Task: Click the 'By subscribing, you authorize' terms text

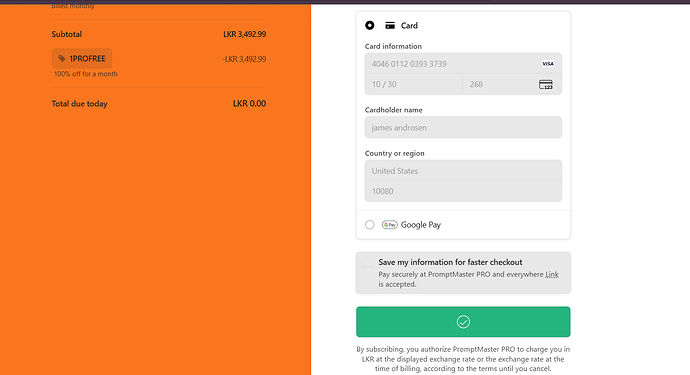Action: point(463,359)
